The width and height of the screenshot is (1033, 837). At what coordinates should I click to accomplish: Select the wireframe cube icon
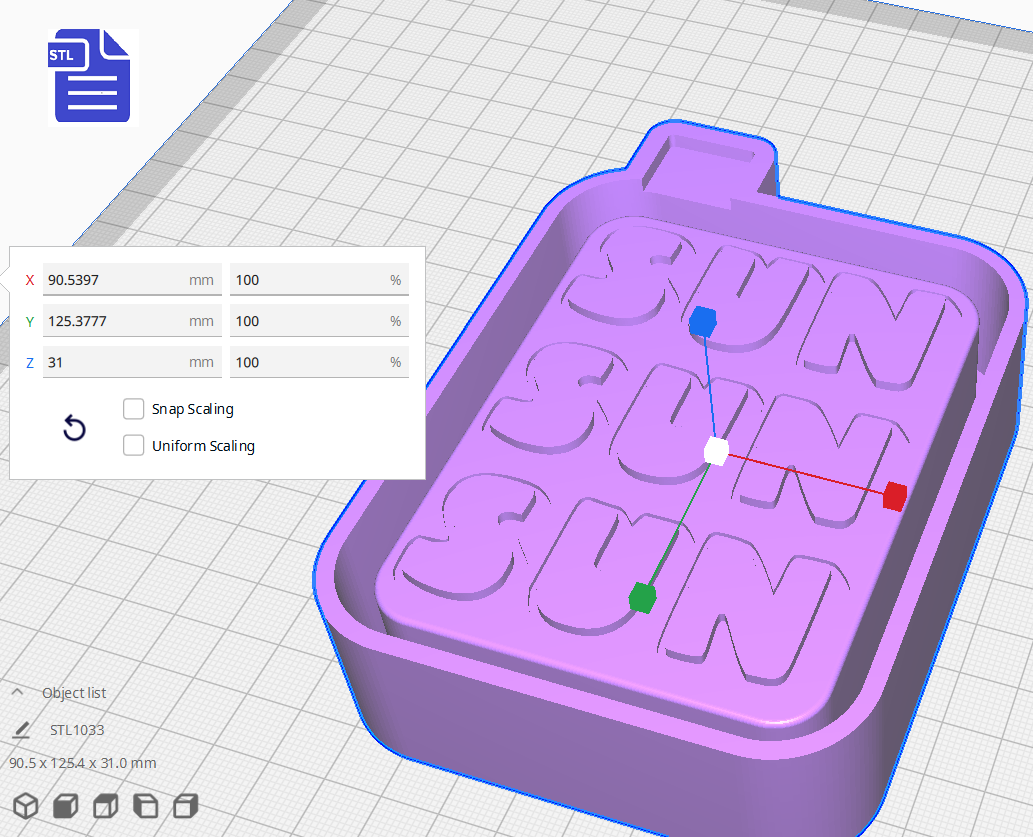tap(25, 805)
